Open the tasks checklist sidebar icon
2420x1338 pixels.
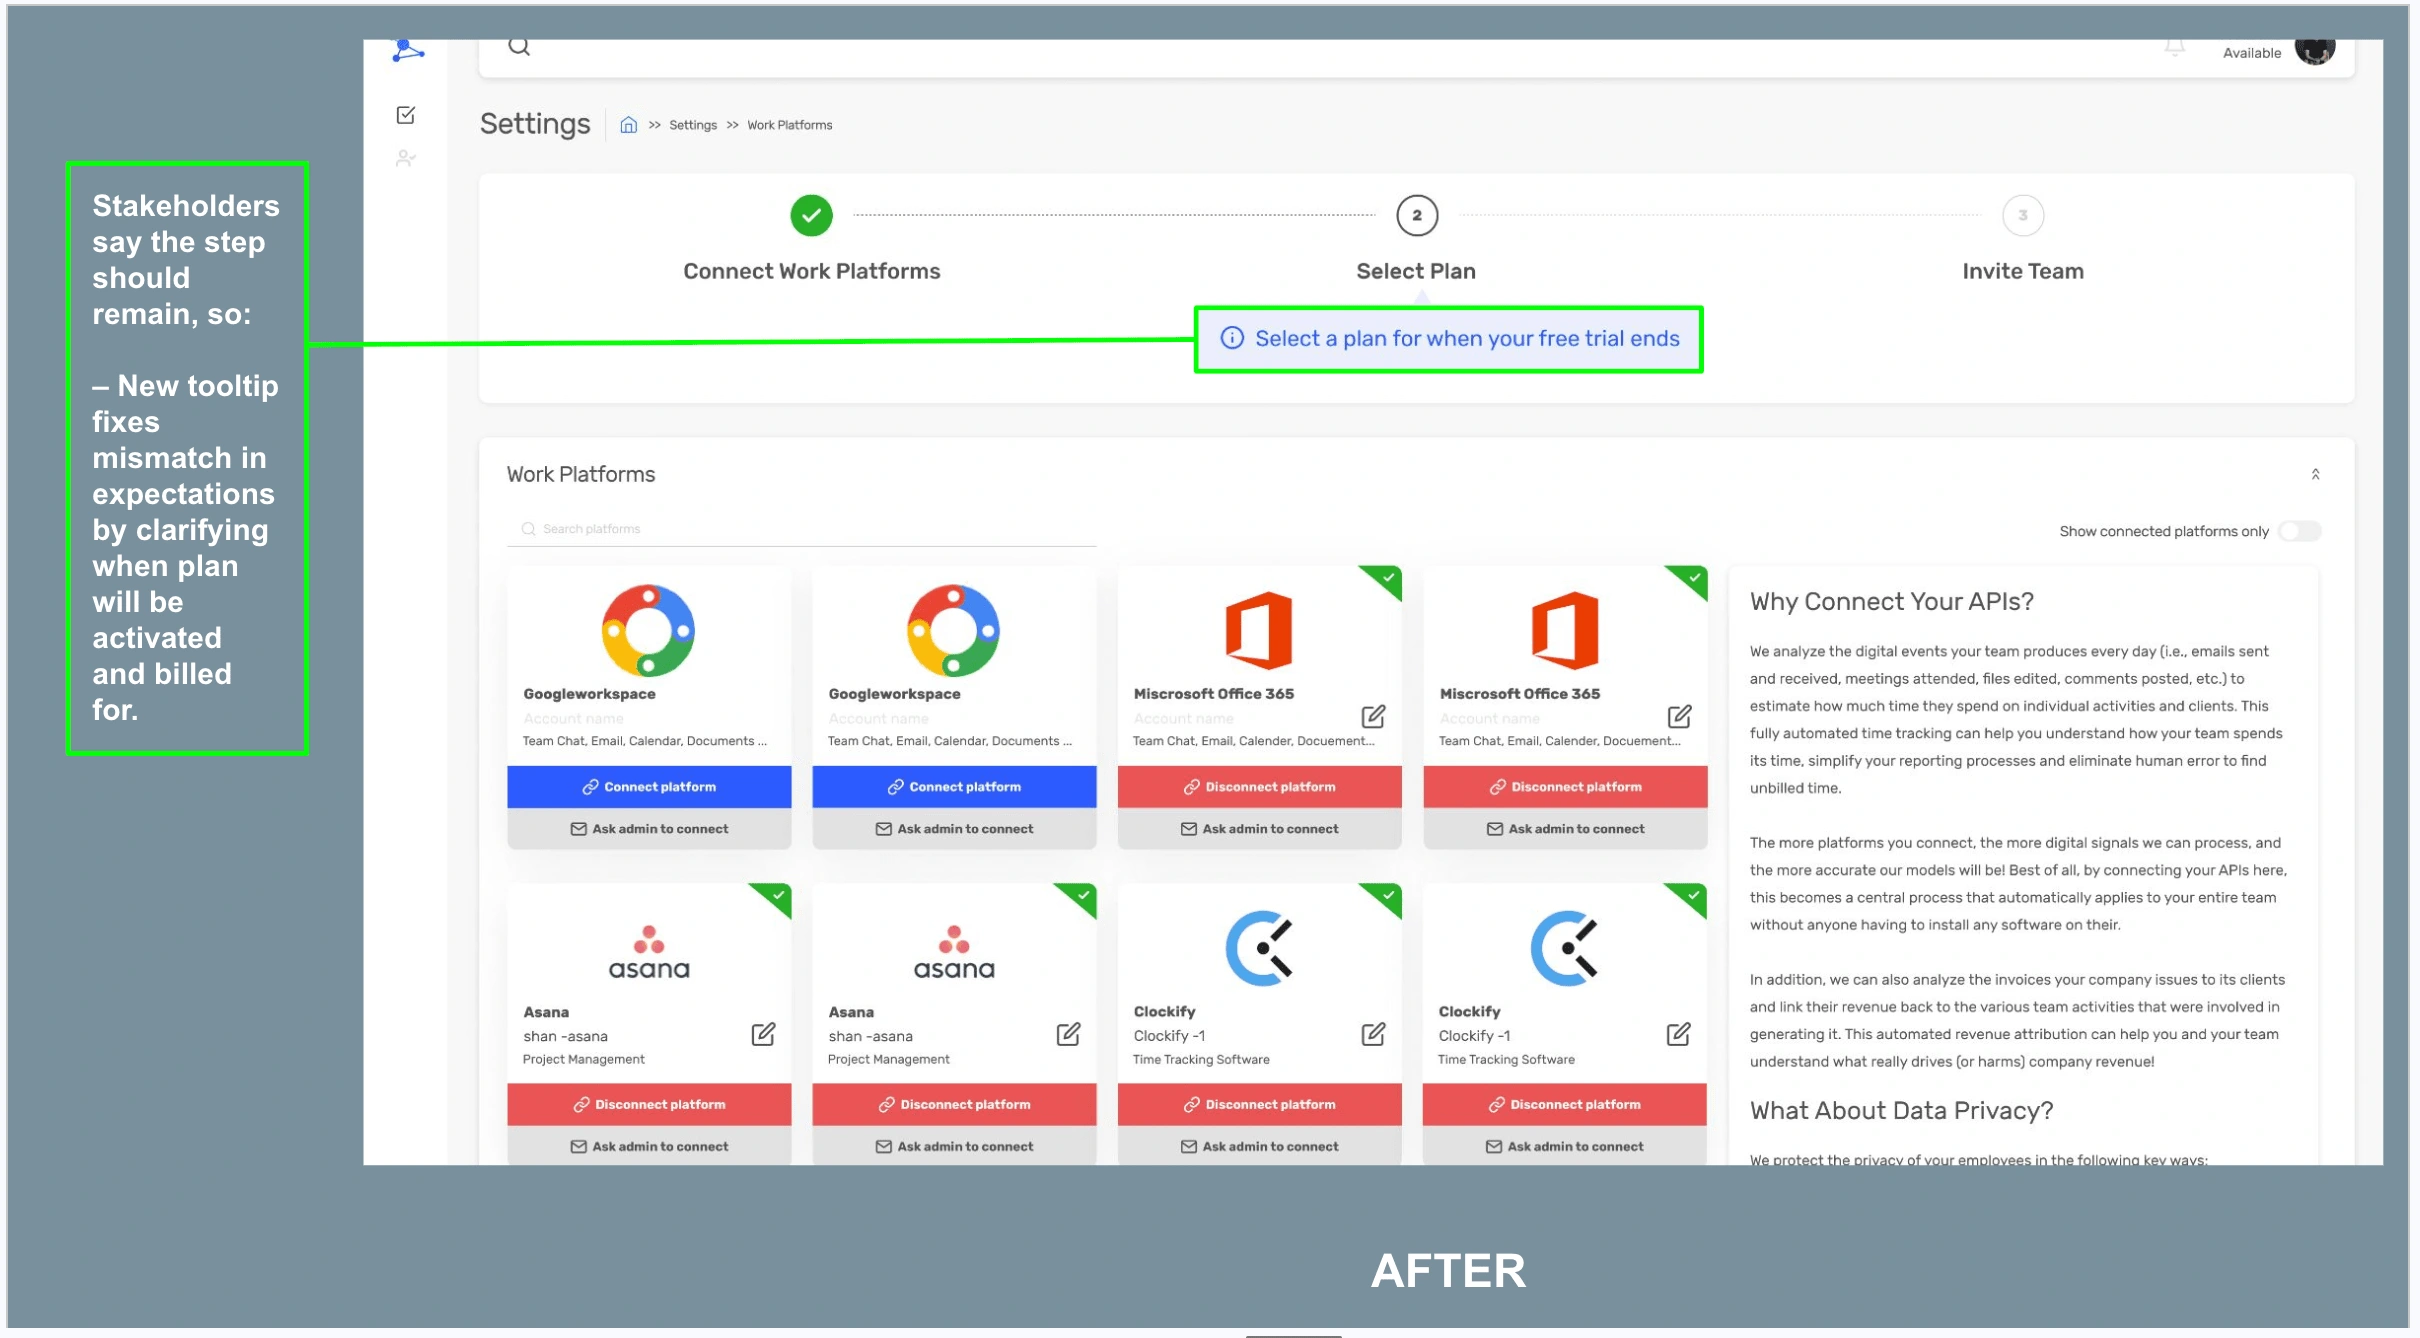pyautogui.click(x=405, y=115)
